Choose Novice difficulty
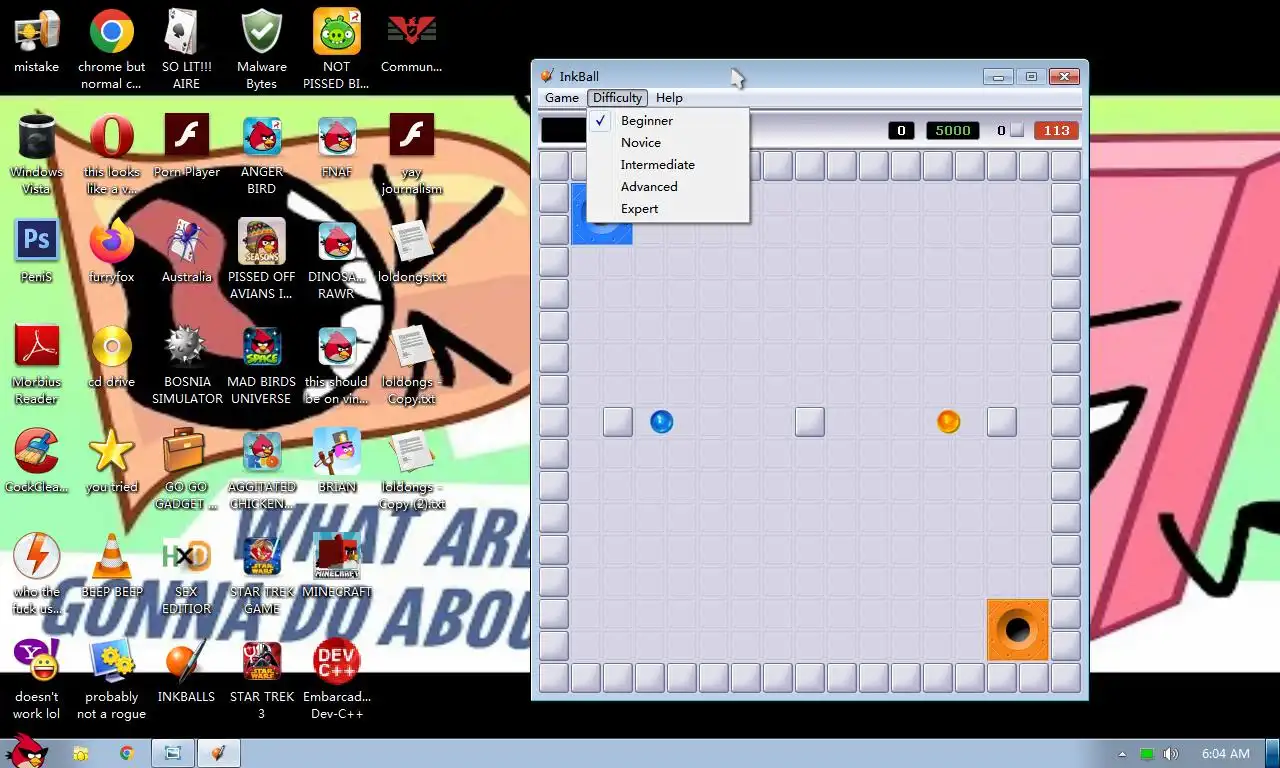This screenshot has width=1280, height=768. [x=668, y=143]
